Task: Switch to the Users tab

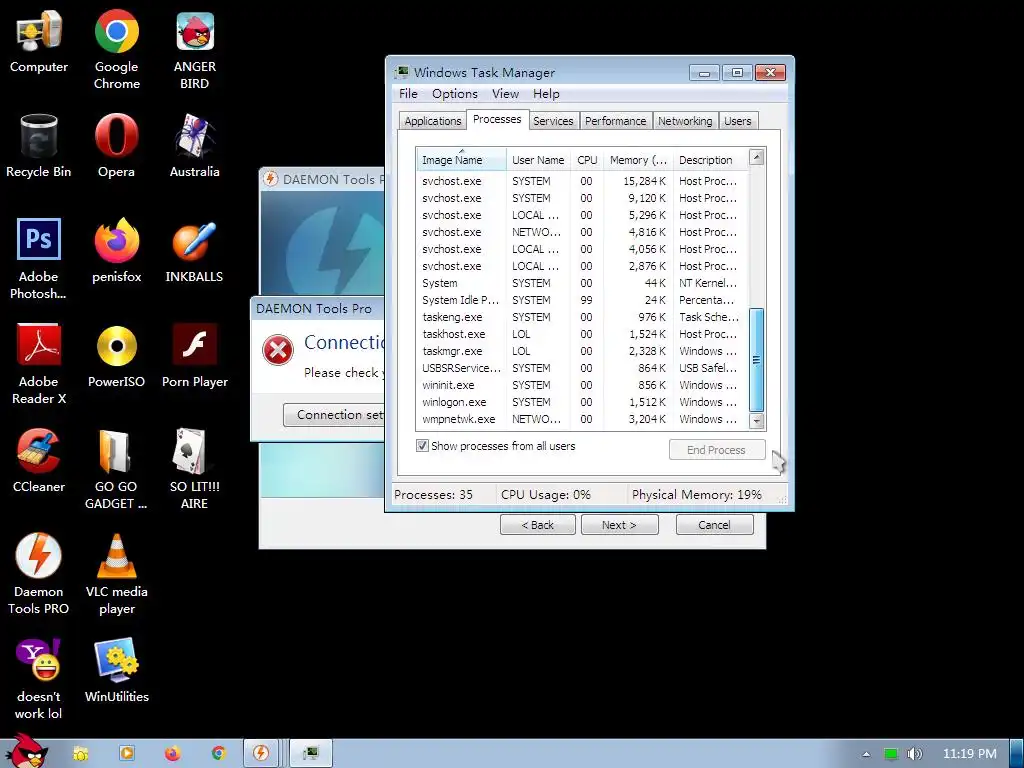Action: pos(737,121)
